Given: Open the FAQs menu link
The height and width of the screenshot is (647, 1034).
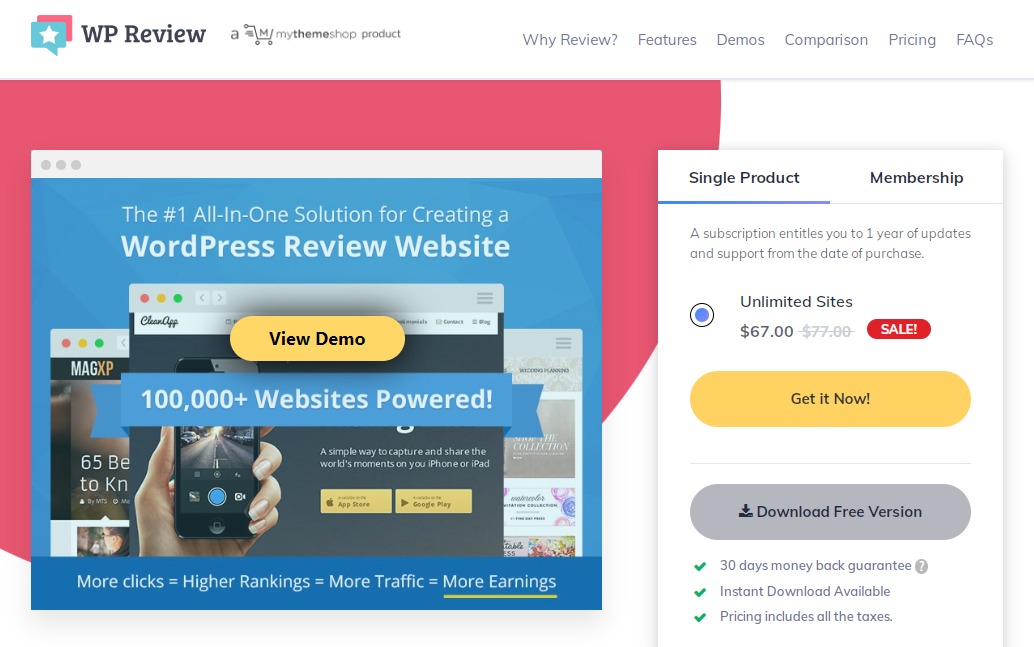Looking at the screenshot, I should (975, 40).
